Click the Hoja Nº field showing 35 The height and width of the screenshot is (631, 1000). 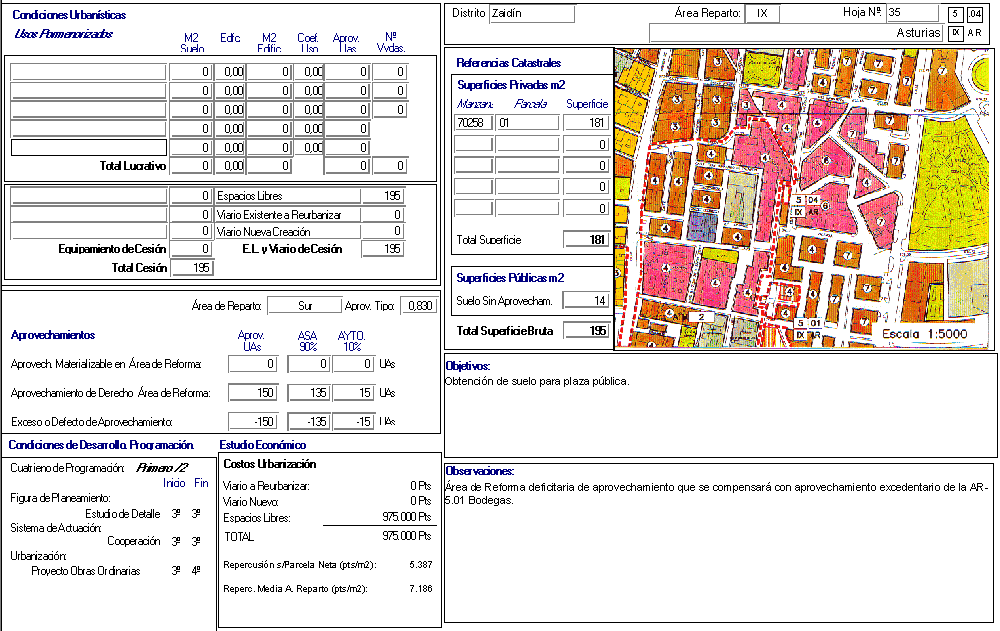(x=911, y=13)
